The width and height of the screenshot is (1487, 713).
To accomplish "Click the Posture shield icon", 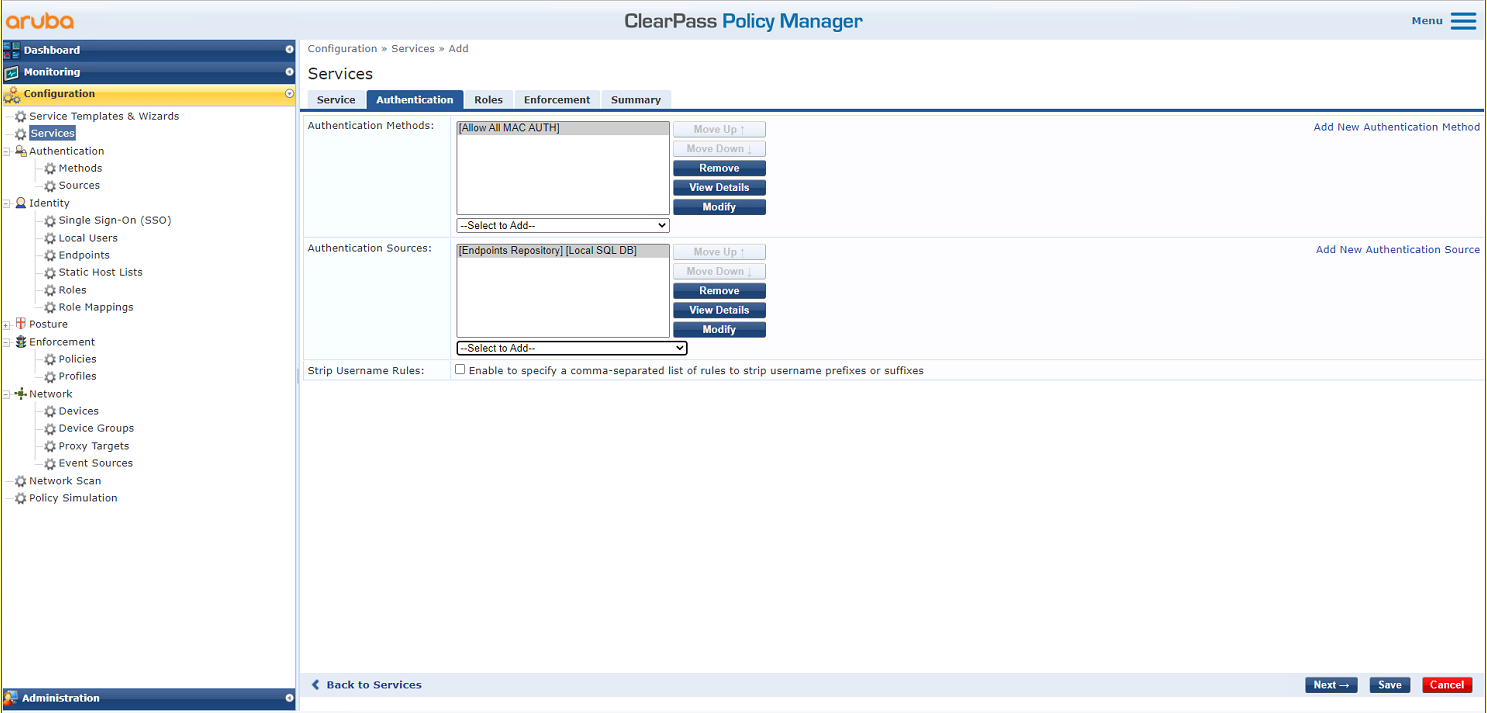I will click(20, 324).
